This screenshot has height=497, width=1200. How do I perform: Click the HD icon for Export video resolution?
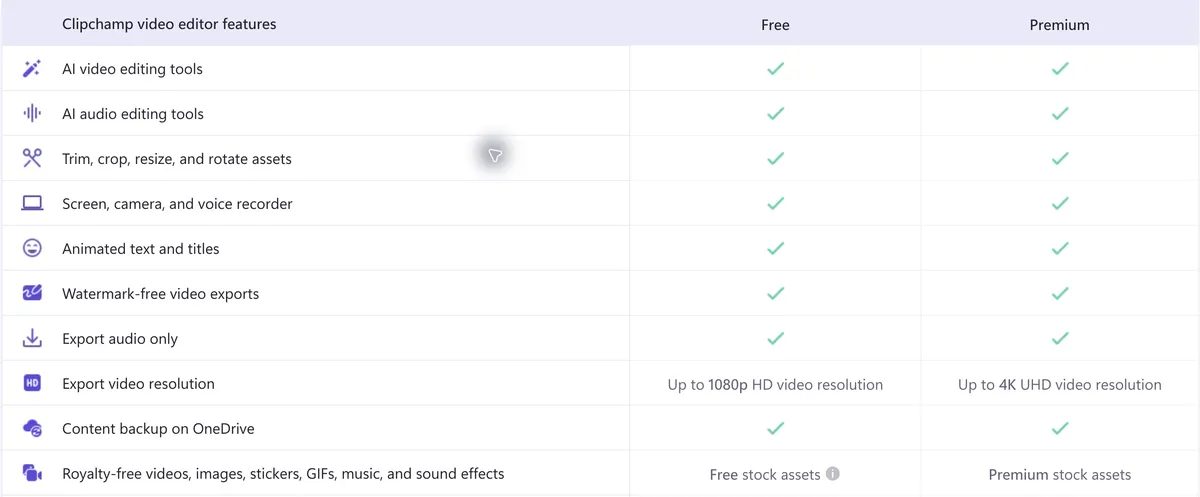[x=32, y=384]
